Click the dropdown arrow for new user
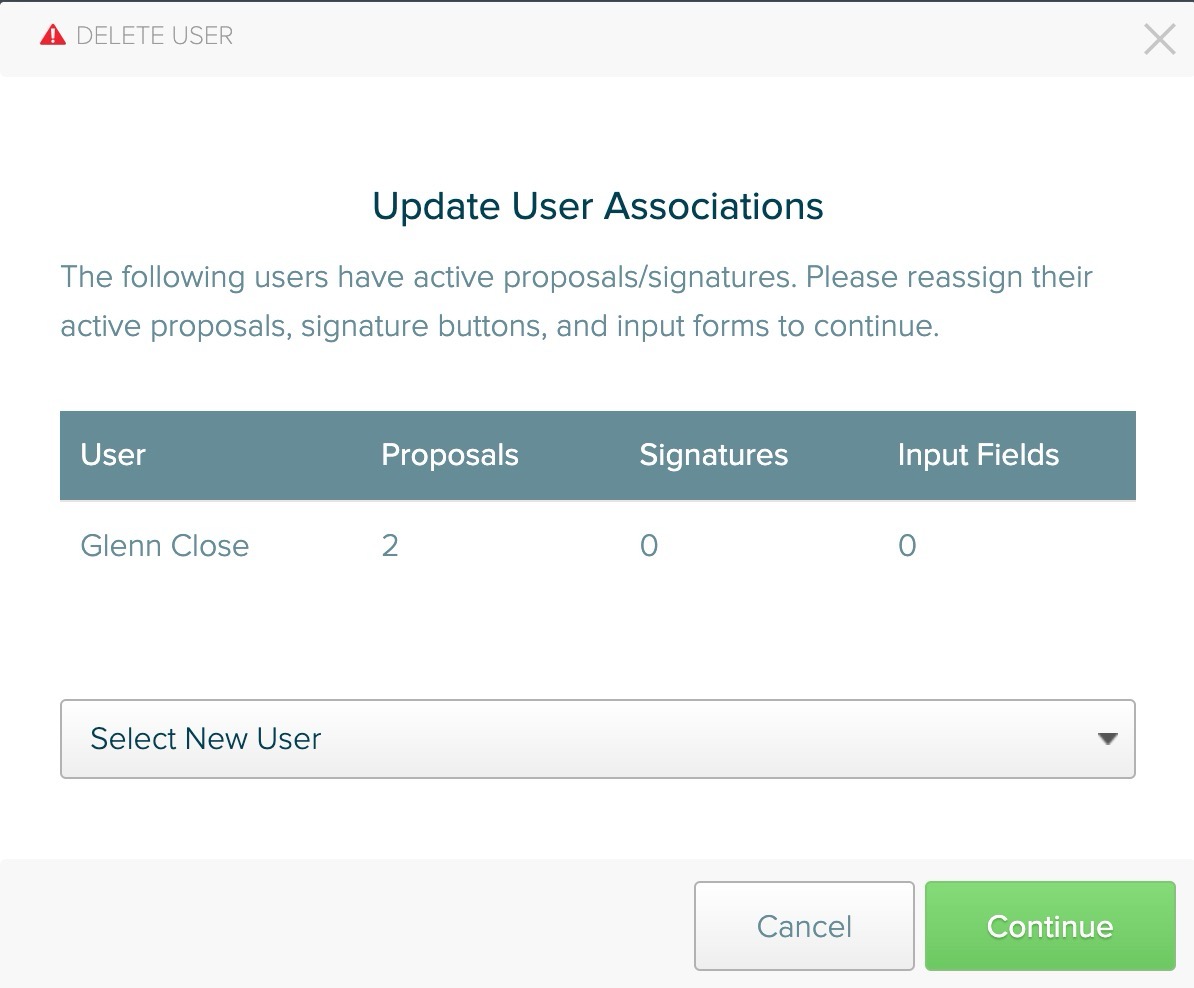Viewport: 1194px width, 988px height. coord(1107,739)
